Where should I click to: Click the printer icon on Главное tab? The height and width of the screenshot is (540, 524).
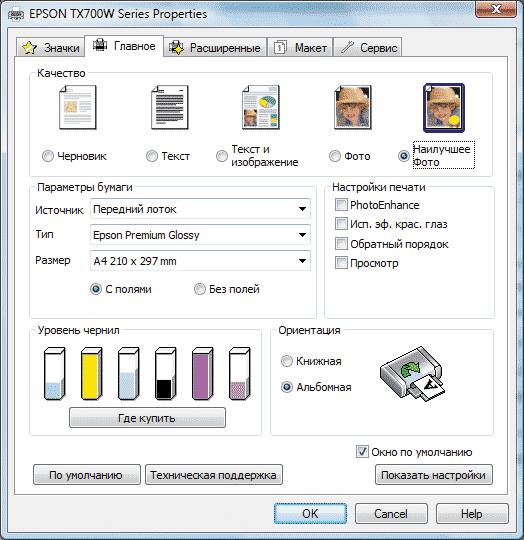pos(100,45)
